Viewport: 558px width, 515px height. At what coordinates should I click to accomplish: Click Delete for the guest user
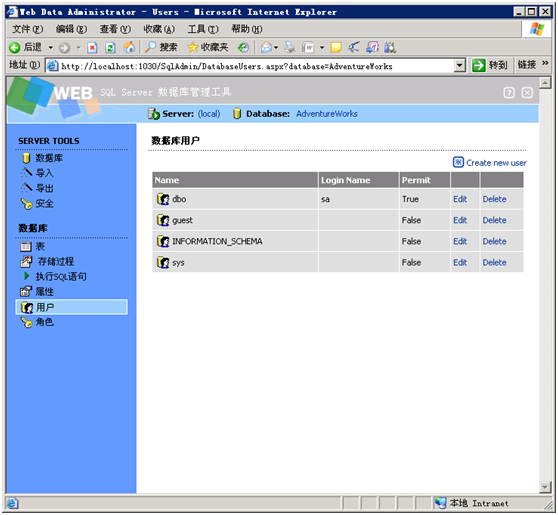[x=494, y=220]
